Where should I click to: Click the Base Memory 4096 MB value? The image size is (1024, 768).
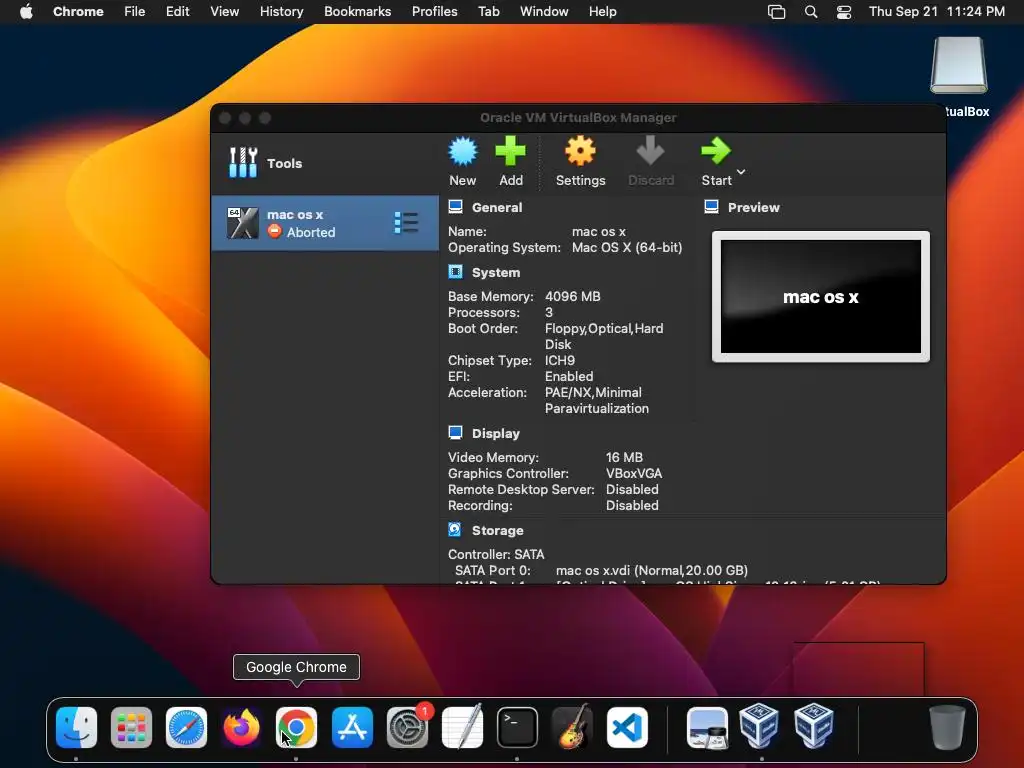[573, 296]
